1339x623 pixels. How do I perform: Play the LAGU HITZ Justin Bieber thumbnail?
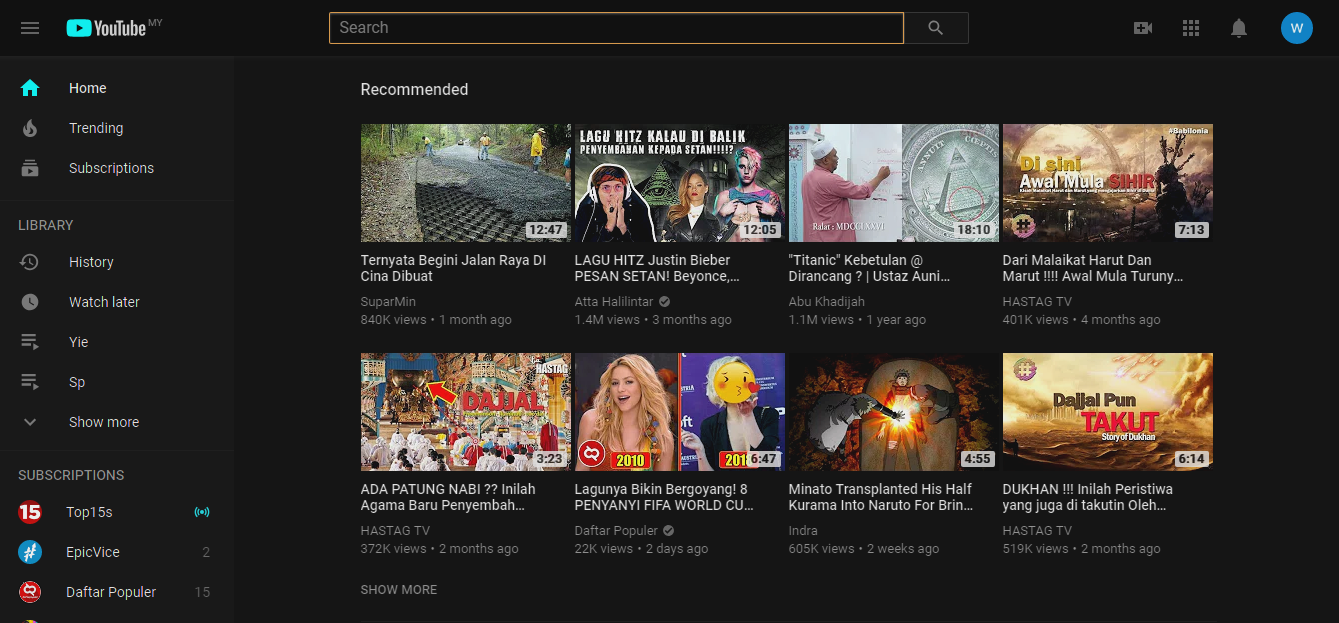tap(680, 183)
